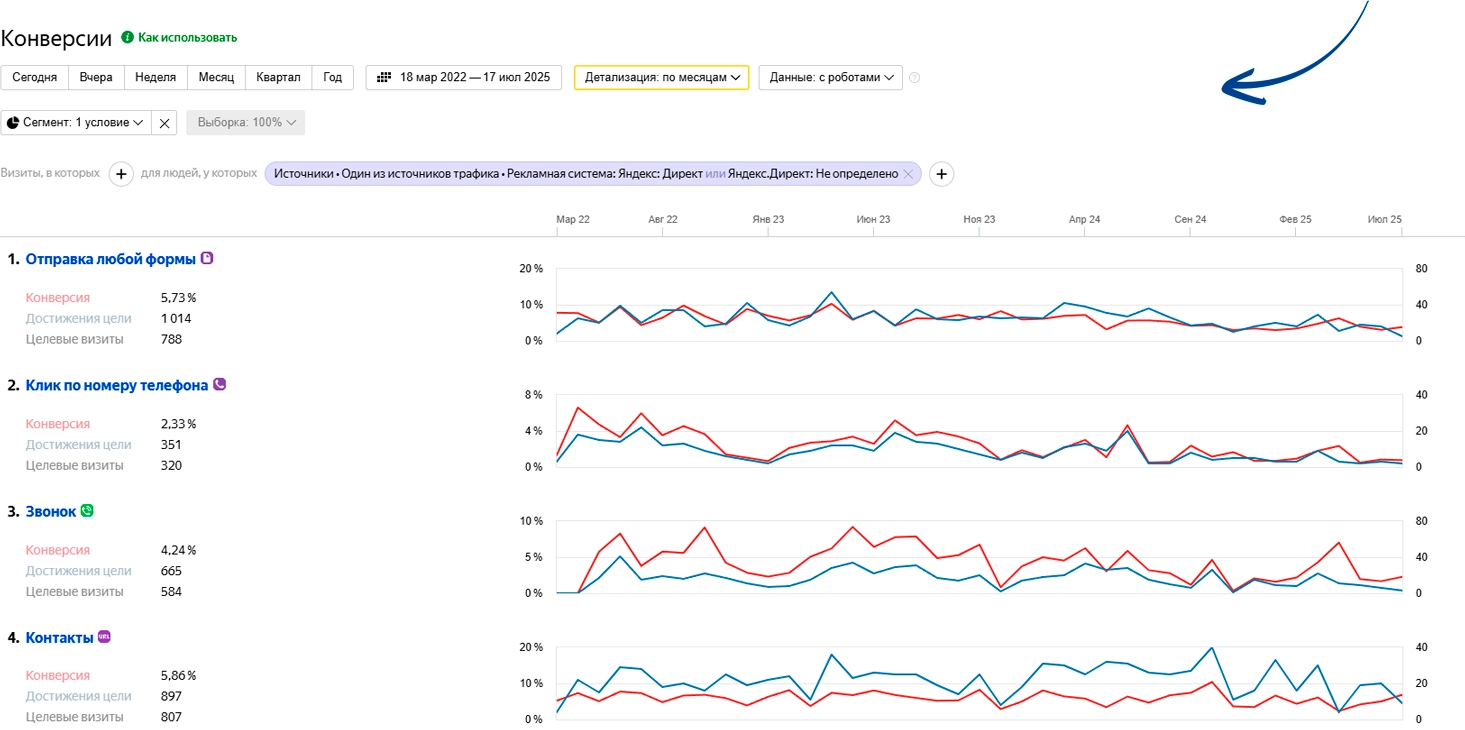Add a people condition plus after filter chip
The image size is (1465, 730).
[941, 174]
